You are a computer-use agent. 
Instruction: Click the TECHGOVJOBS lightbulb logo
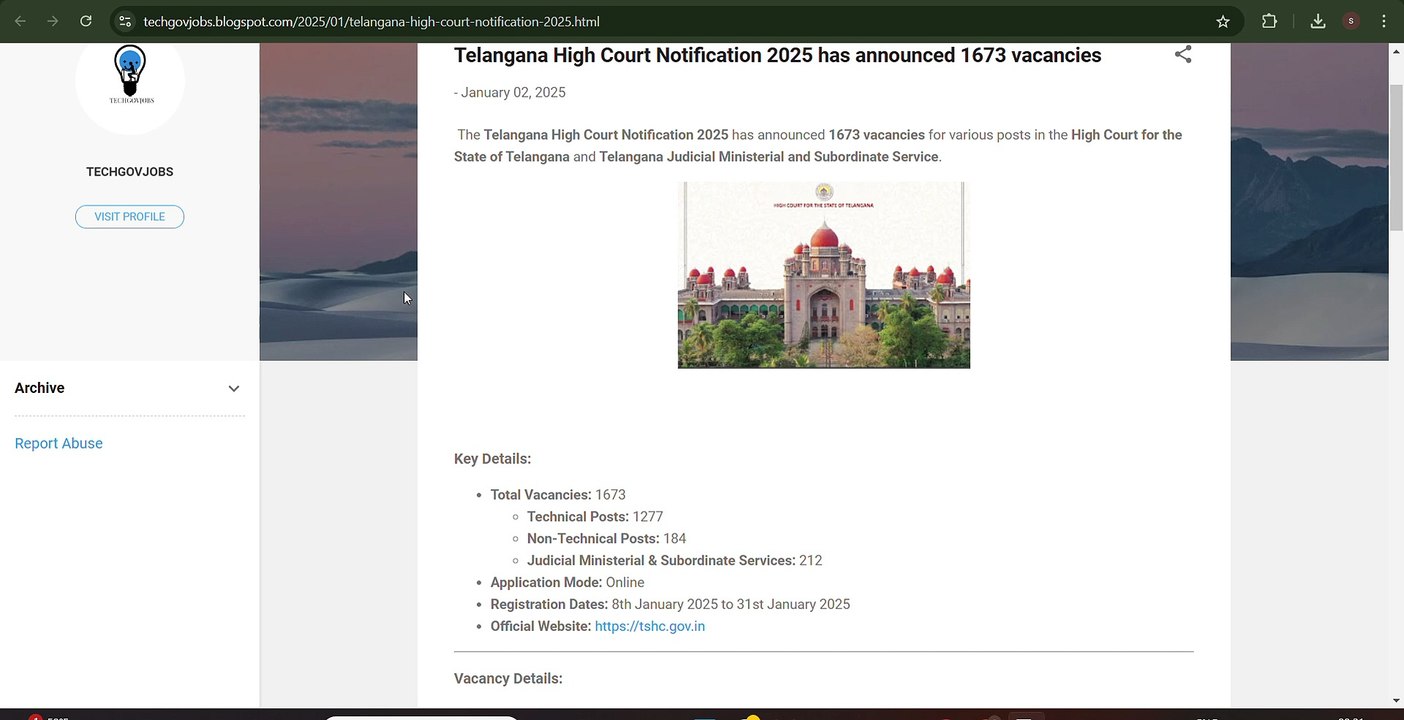pyautogui.click(x=130, y=76)
